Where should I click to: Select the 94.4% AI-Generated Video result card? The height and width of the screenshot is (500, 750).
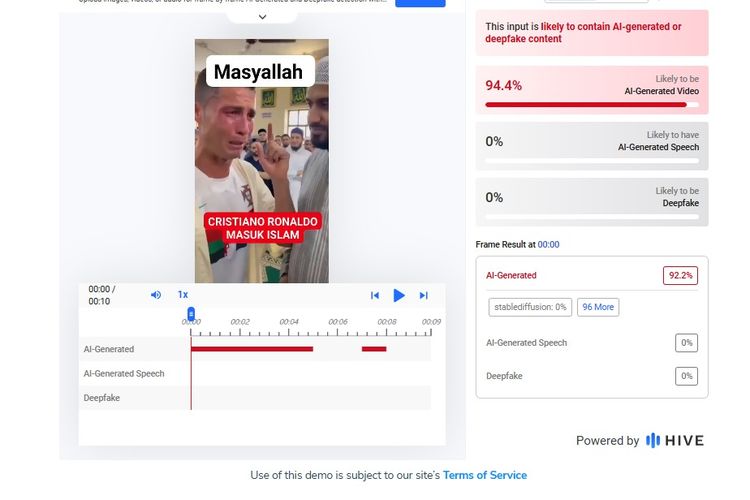point(592,90)
